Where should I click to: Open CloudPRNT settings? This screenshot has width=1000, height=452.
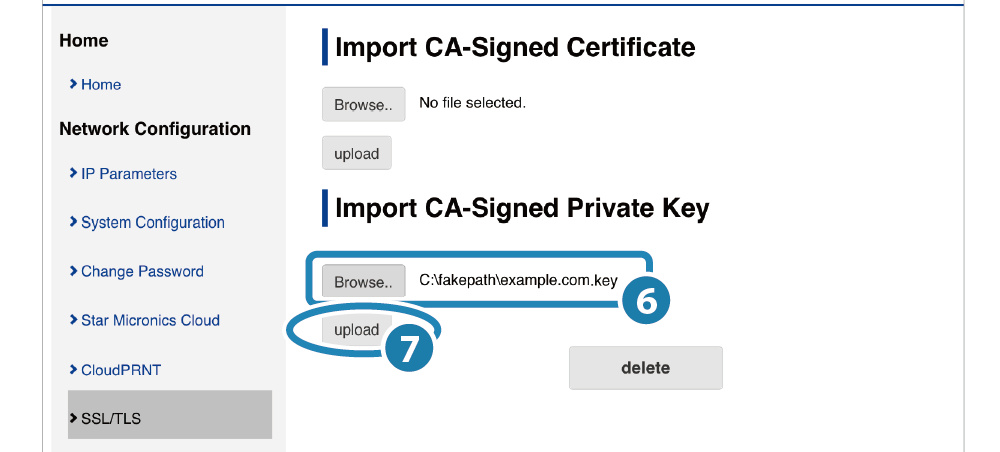(120, 370)
